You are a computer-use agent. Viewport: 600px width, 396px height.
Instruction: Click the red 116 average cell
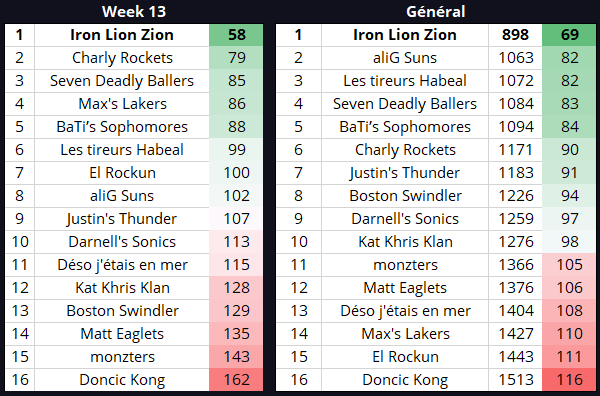tap(569, 380)
